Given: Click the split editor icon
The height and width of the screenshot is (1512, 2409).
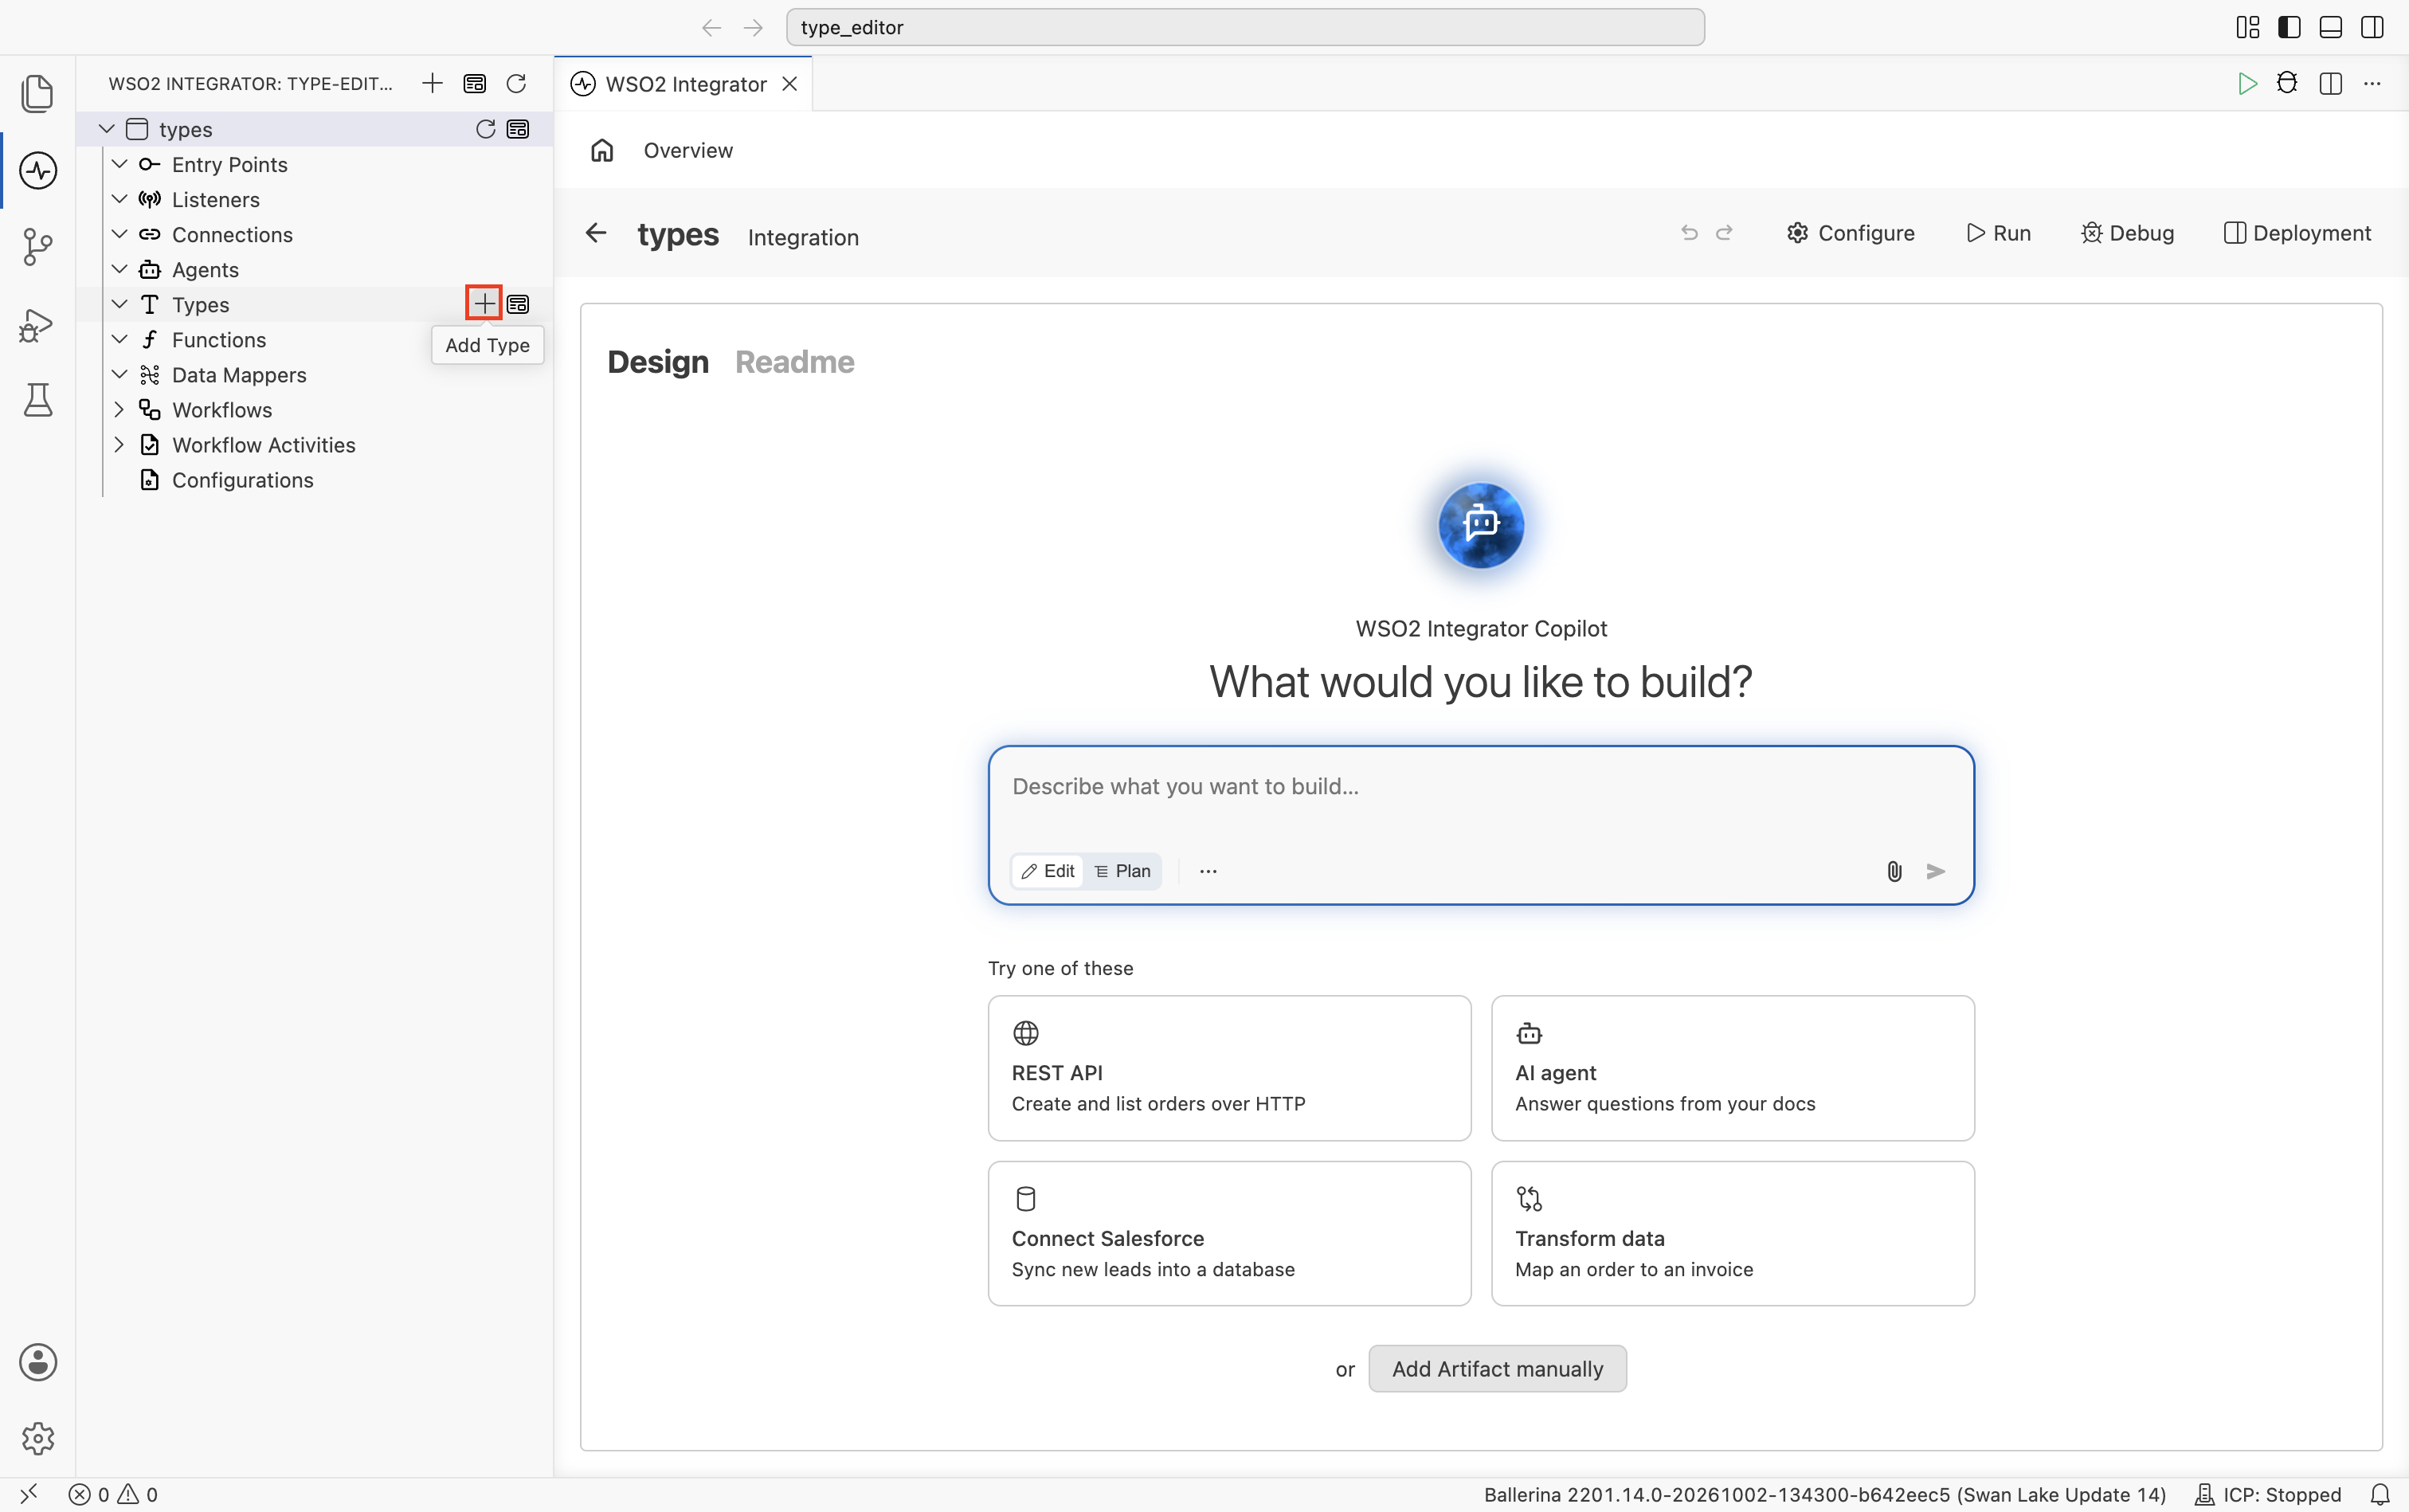Looking at the screenshot, I should pyautogui.click(x=2331, y=83).
